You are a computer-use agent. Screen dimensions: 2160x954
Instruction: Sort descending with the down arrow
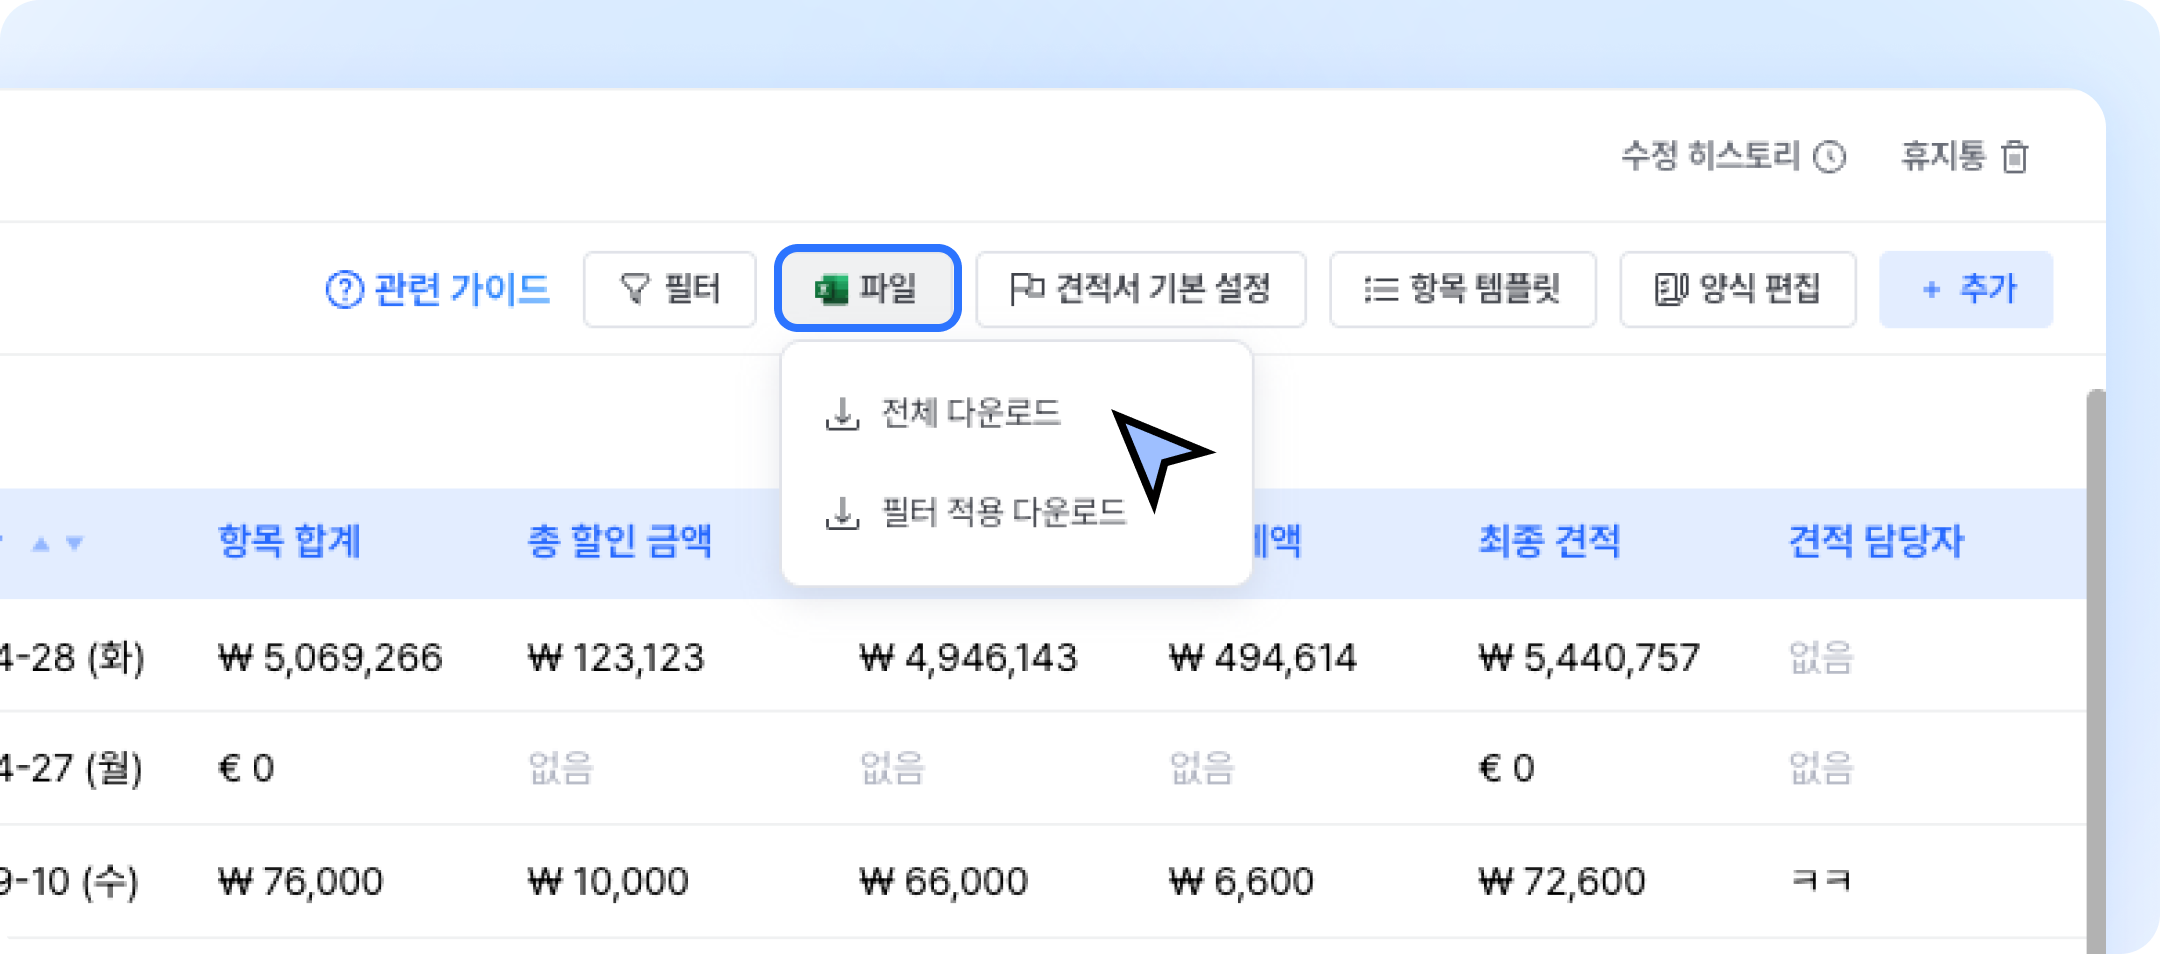pos(74,544)
